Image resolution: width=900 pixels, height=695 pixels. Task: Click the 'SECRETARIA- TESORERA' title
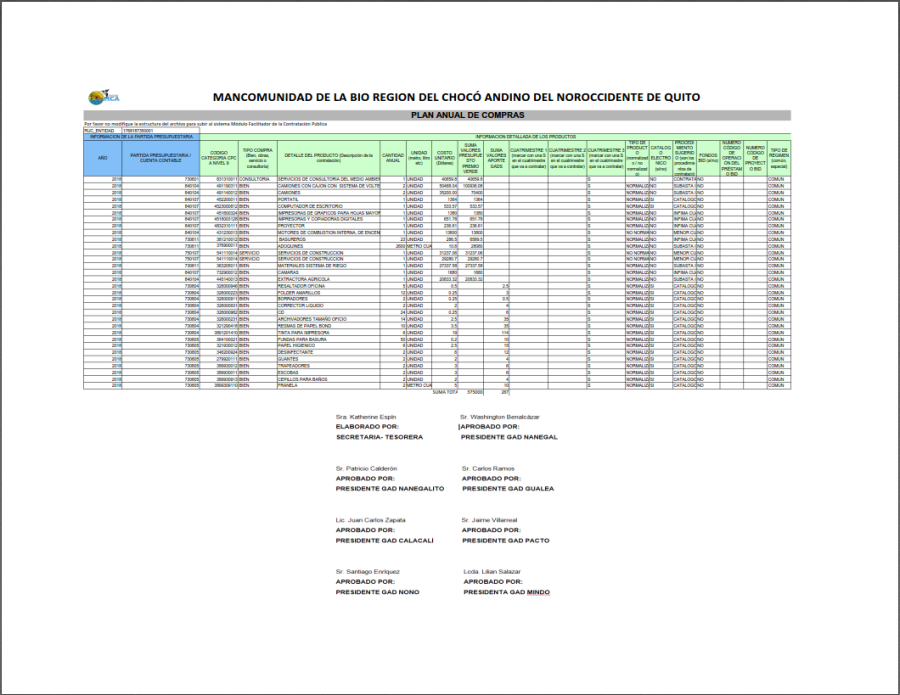pyautogui.click(x=379, y=437)
